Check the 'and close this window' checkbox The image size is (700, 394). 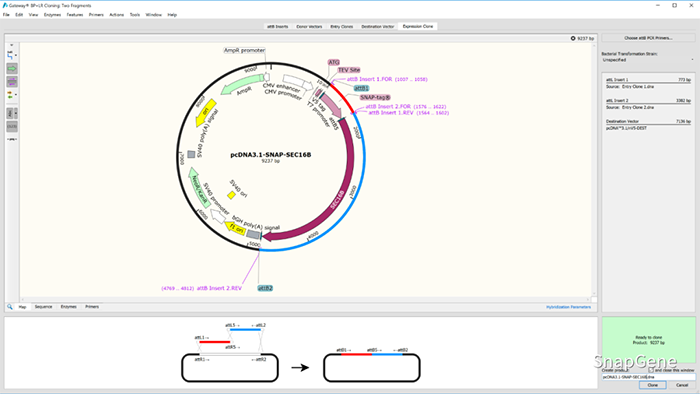(651, 370)
